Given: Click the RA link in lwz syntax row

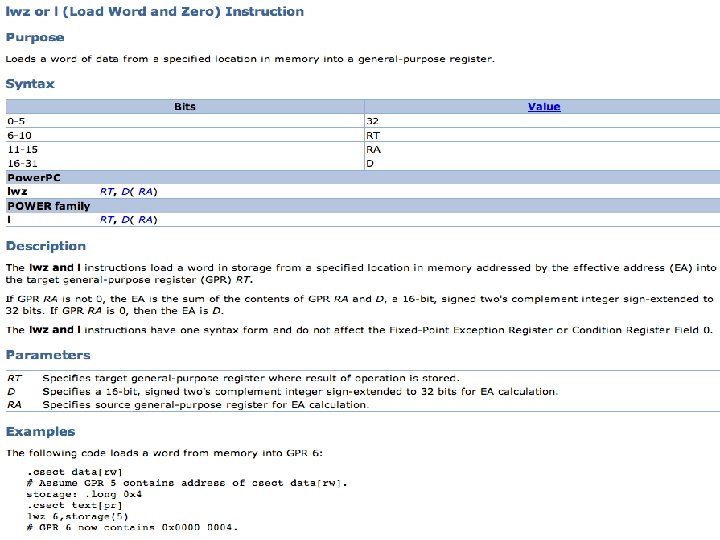Looking at the screenshot, I should point(145,191).
